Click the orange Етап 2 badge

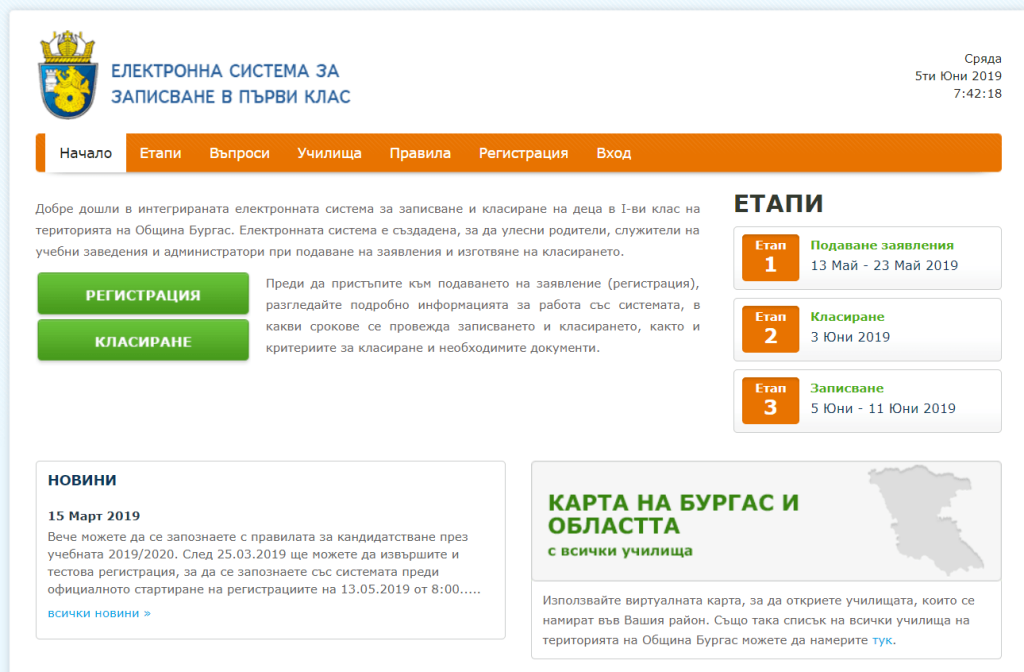coord(770,329)
